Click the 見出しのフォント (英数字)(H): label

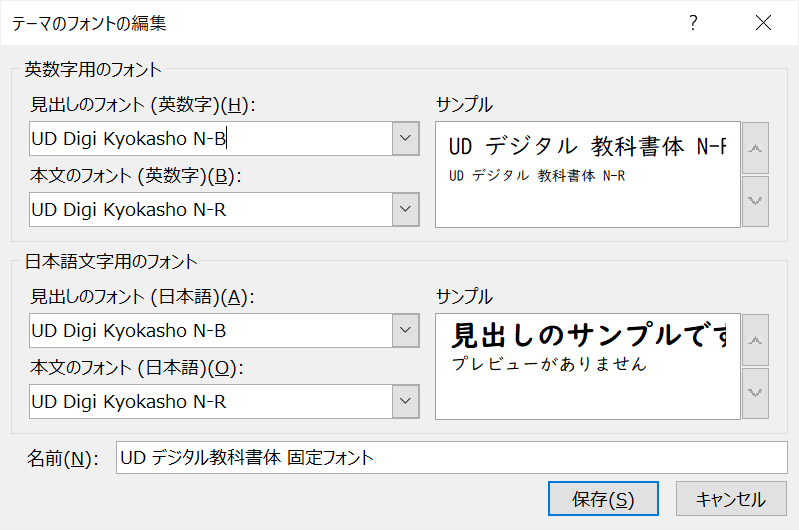point(143,104)
